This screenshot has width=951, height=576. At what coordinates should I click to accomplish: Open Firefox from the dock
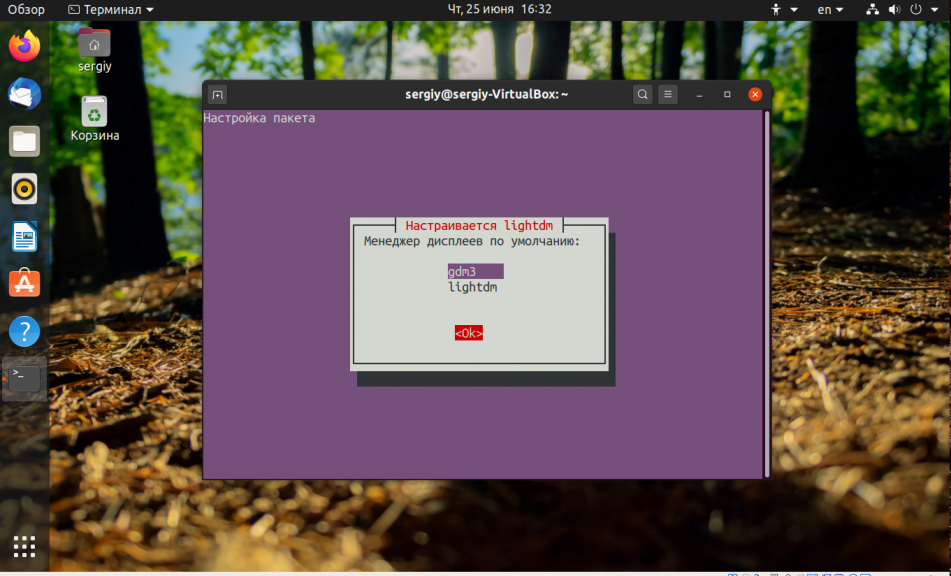coord(24,46)
